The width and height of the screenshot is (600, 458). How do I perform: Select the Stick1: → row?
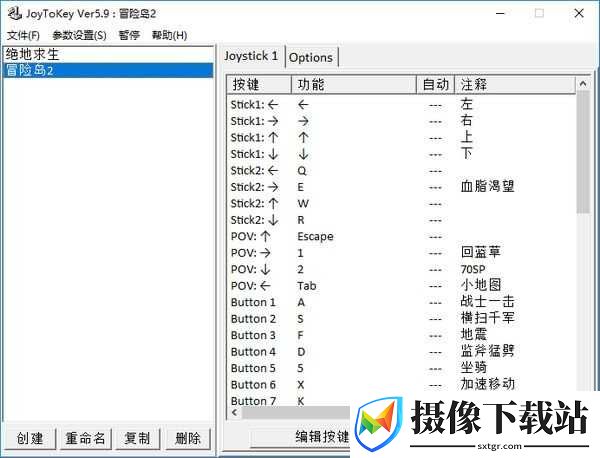[401, 121]
